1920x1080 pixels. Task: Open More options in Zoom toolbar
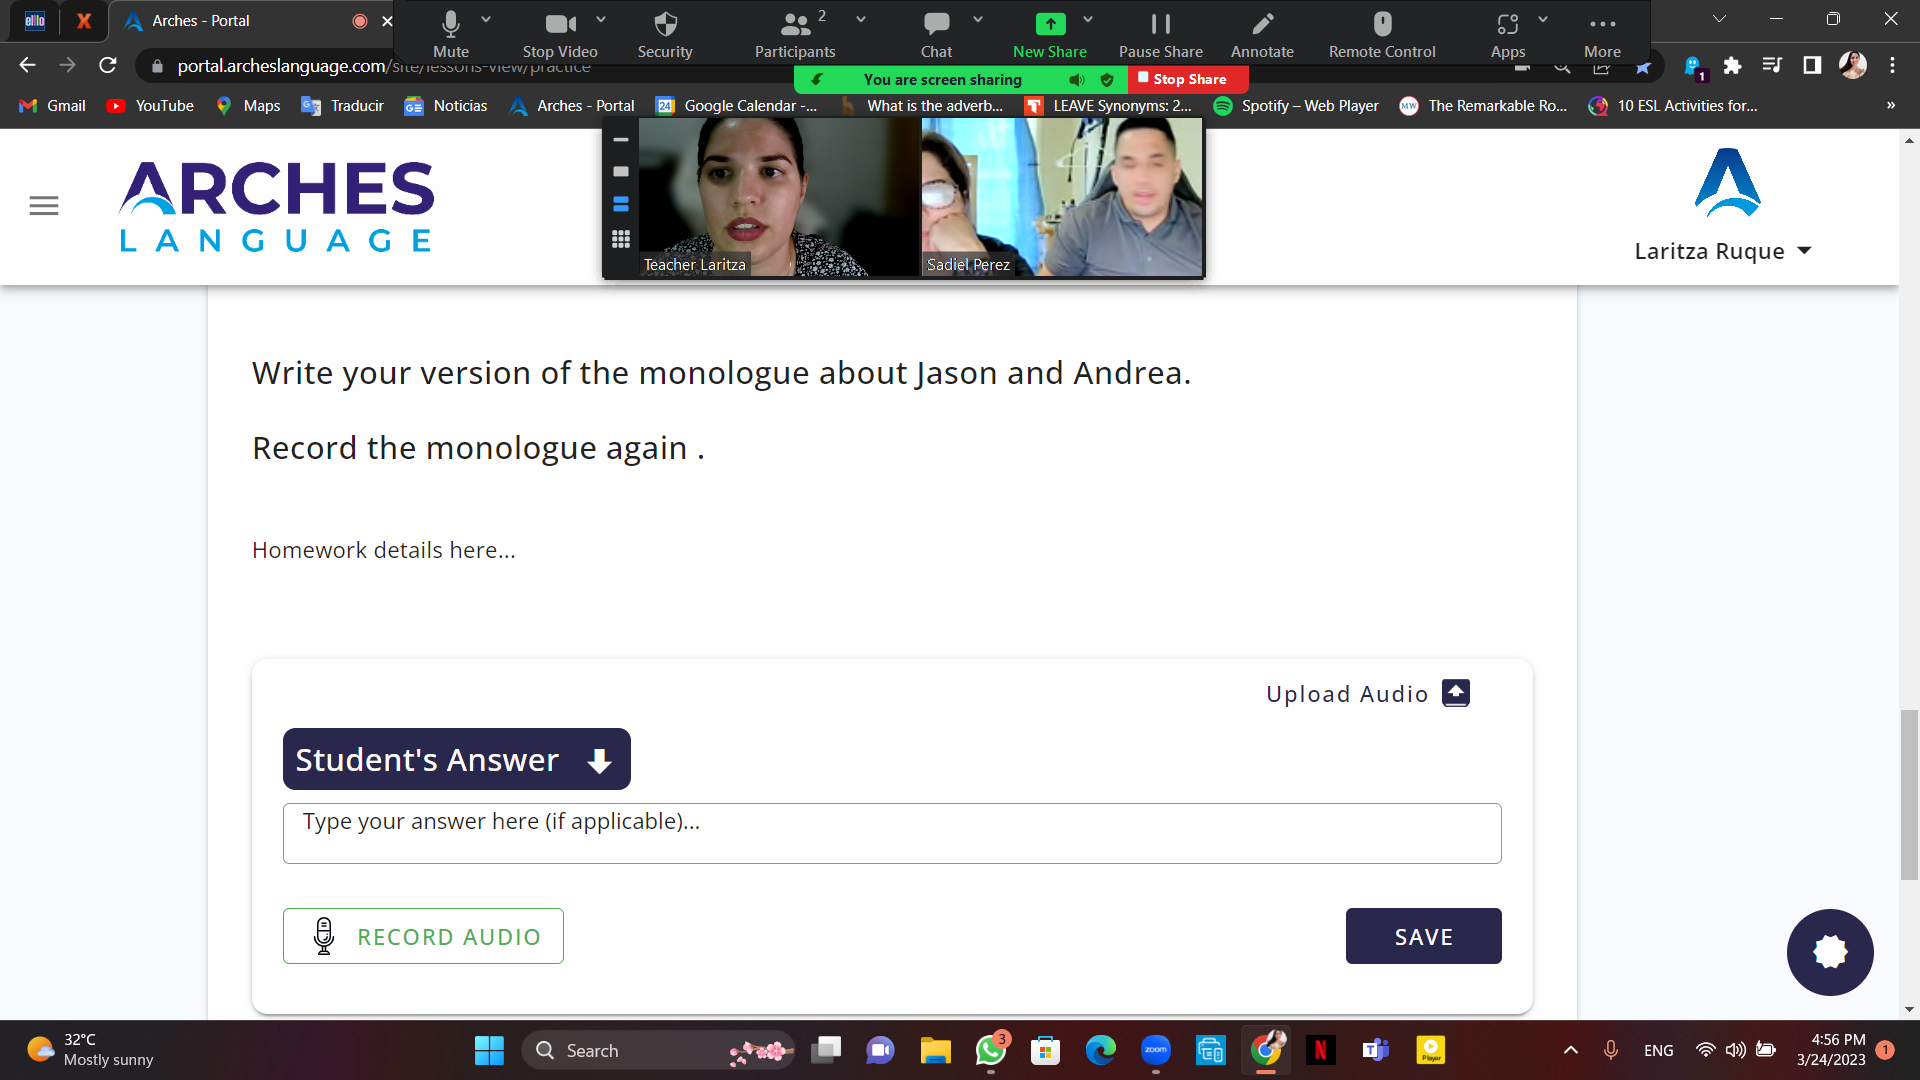tap(1602, 34)
